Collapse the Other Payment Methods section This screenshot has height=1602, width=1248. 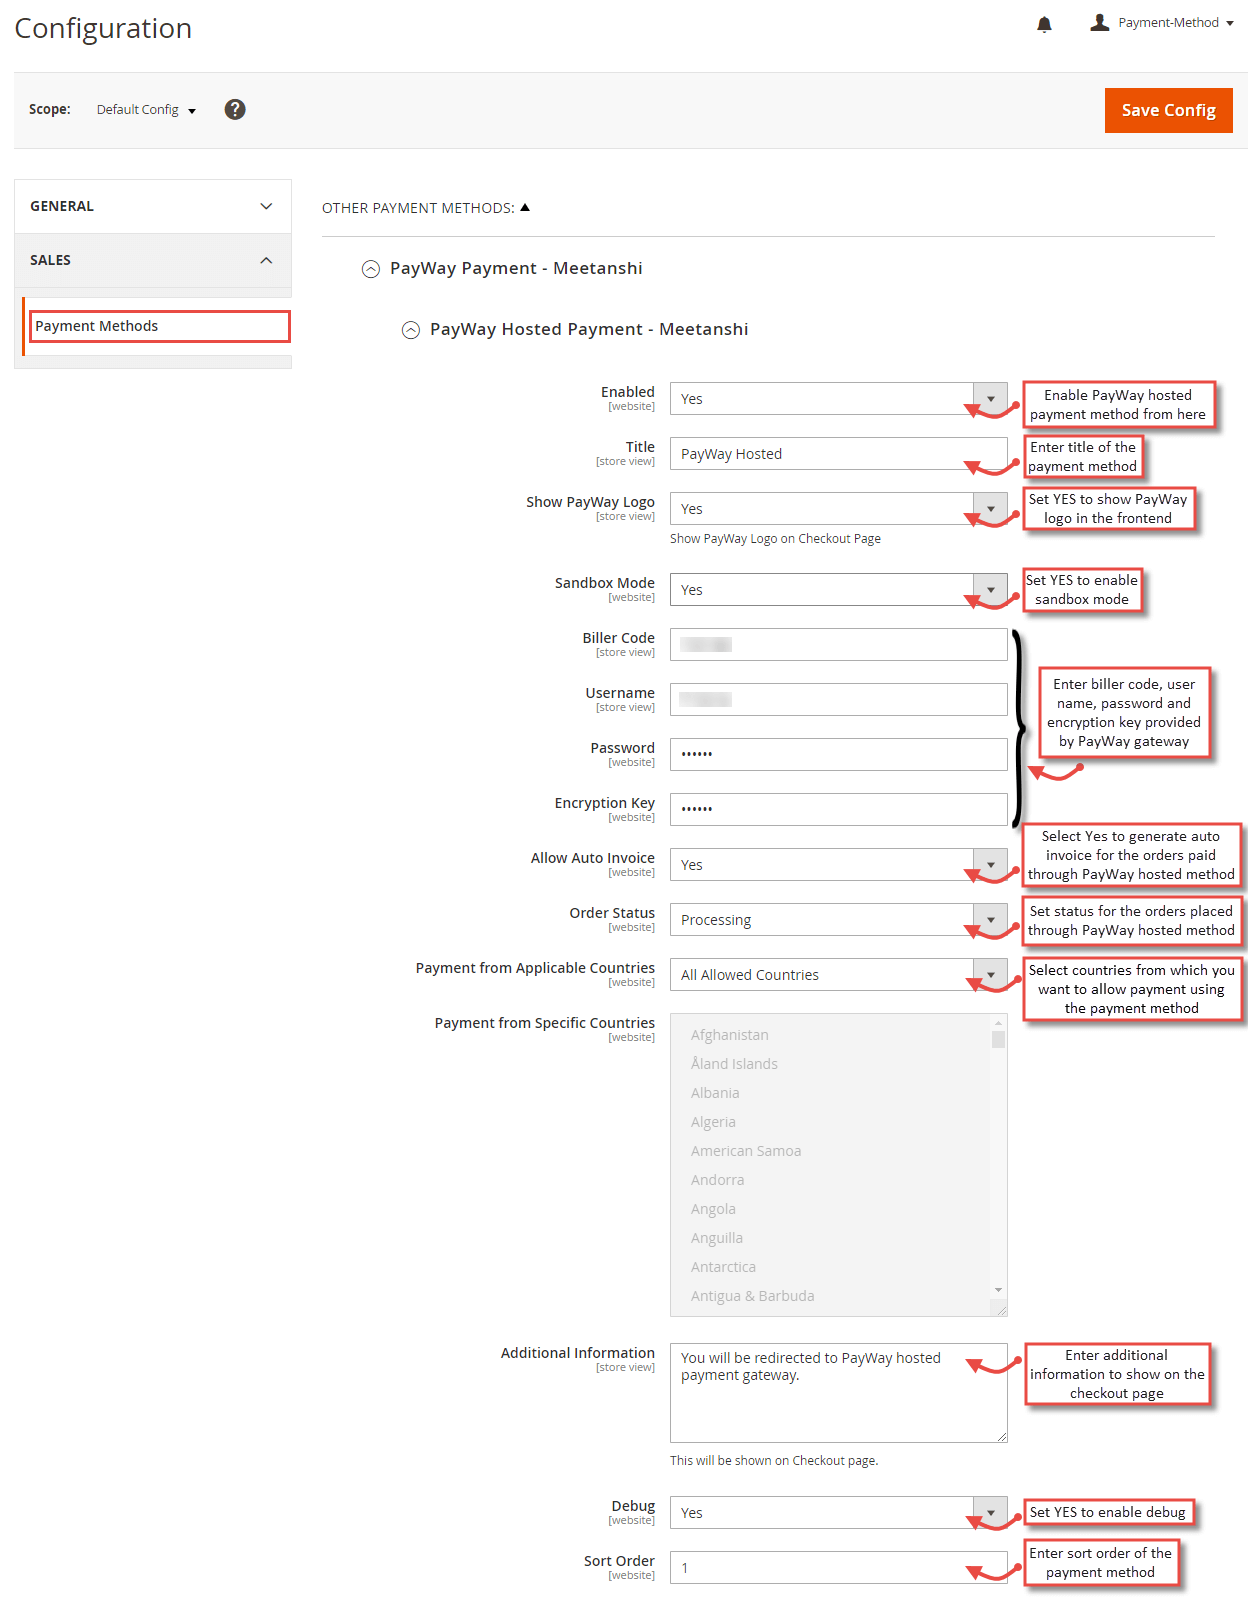(426, 208)
